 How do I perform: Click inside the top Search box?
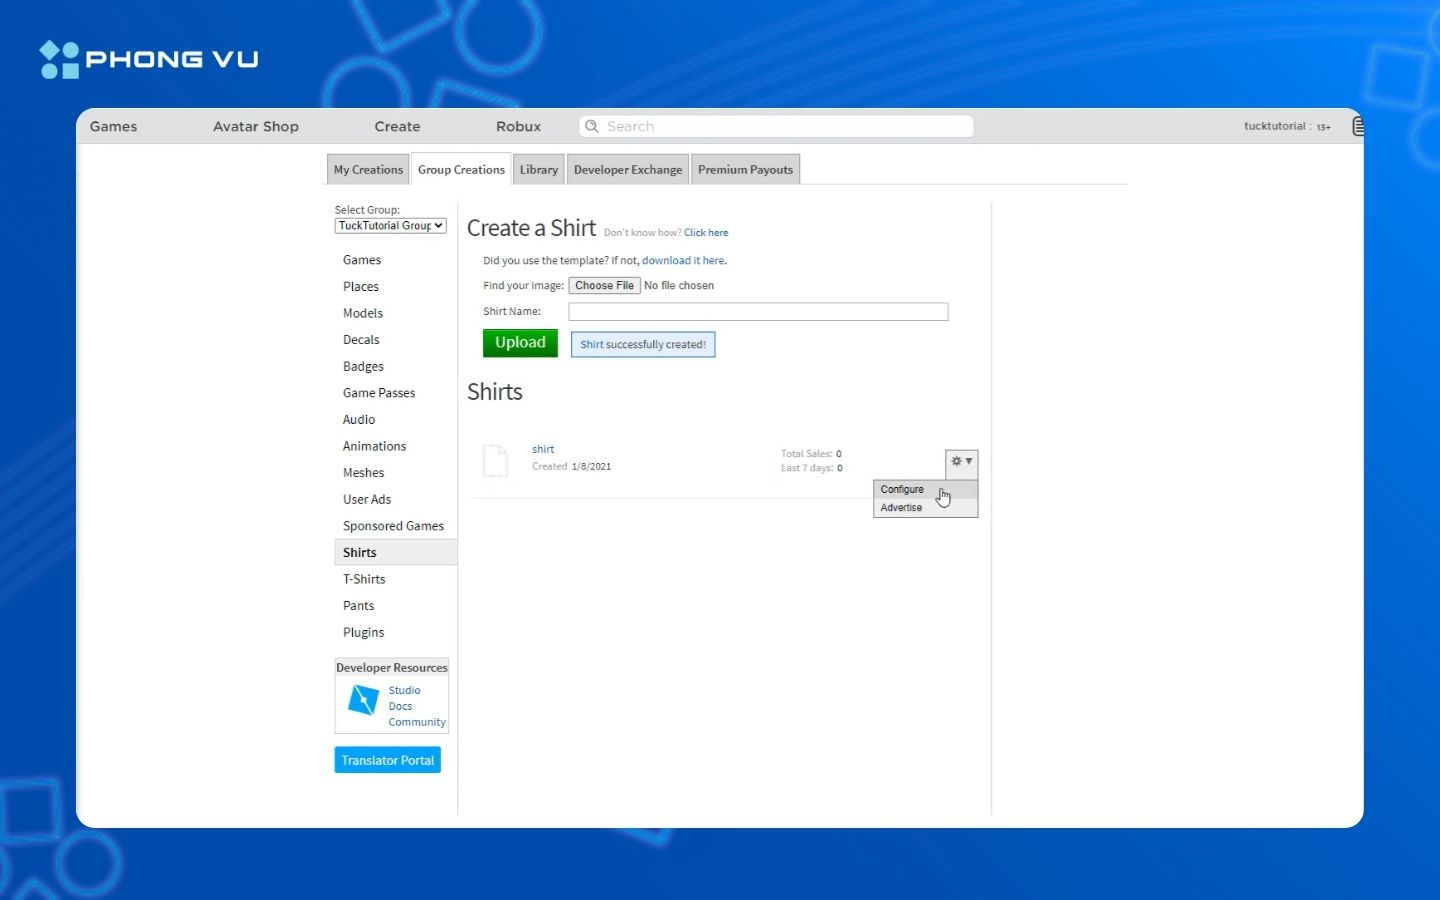pyautogui.click(x=780, y=126)
